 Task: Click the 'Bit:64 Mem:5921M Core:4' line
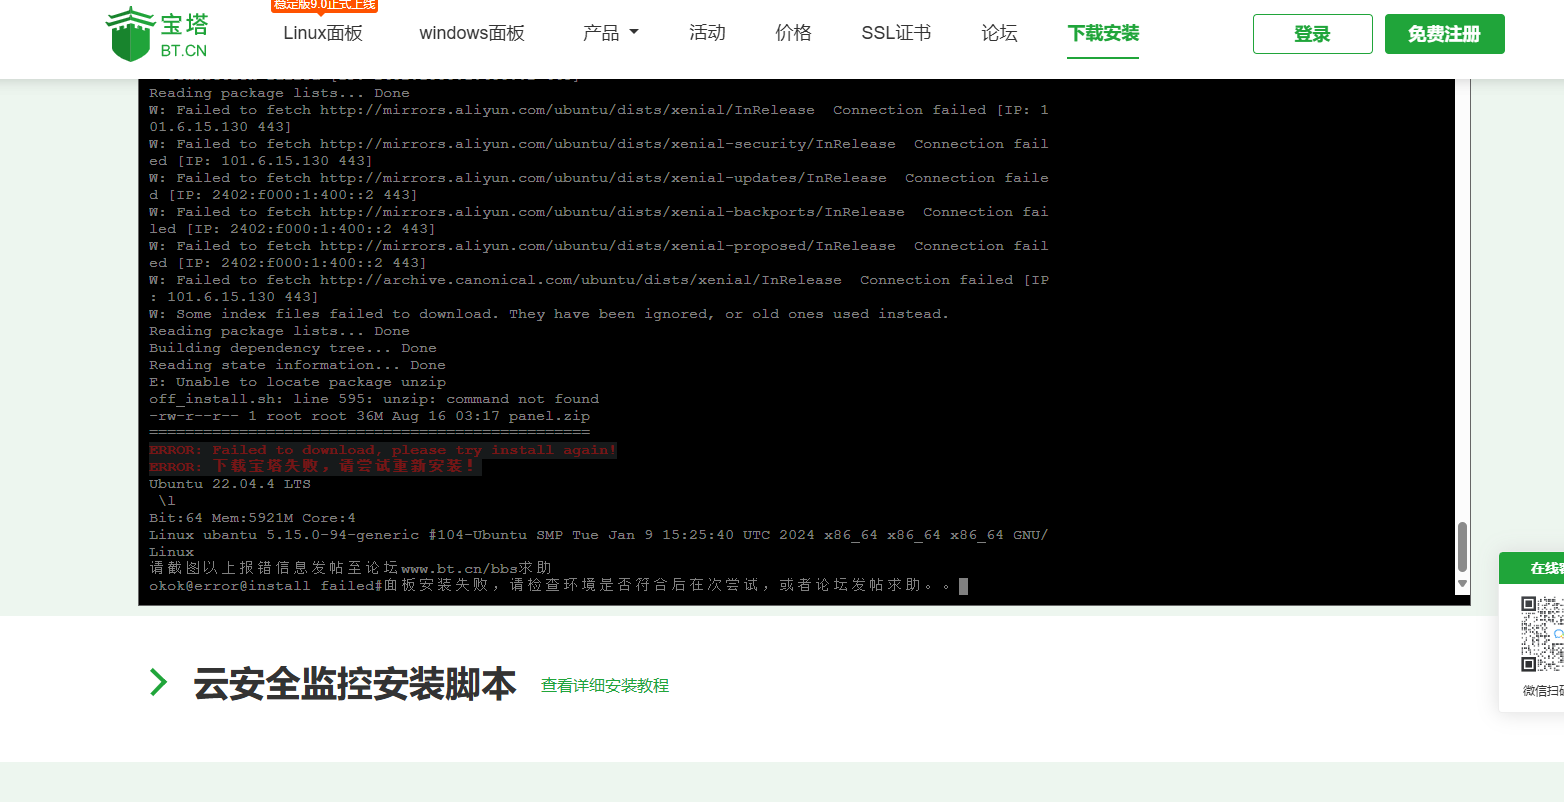pos(252,518)
